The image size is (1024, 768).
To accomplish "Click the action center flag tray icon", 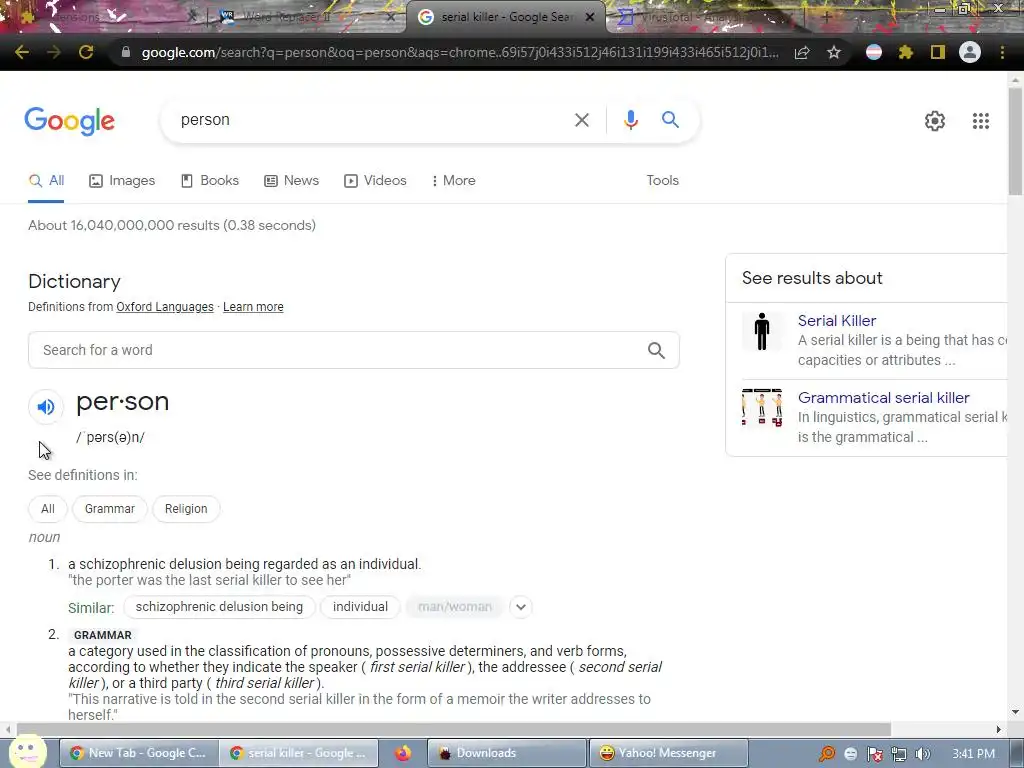I will tap(874, 754).
